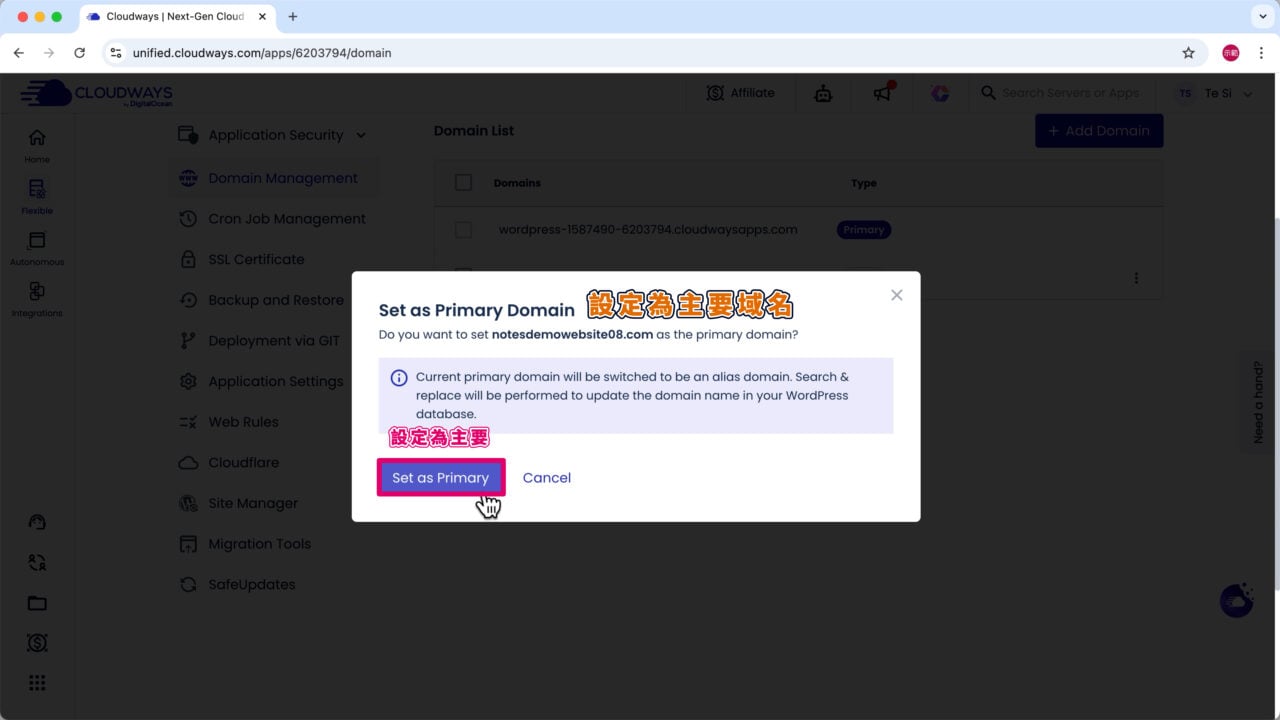Viewport: 1280px width, 720px height.
Task: Close the Set as Primary Domain dialog
Action: click(896, 295)
